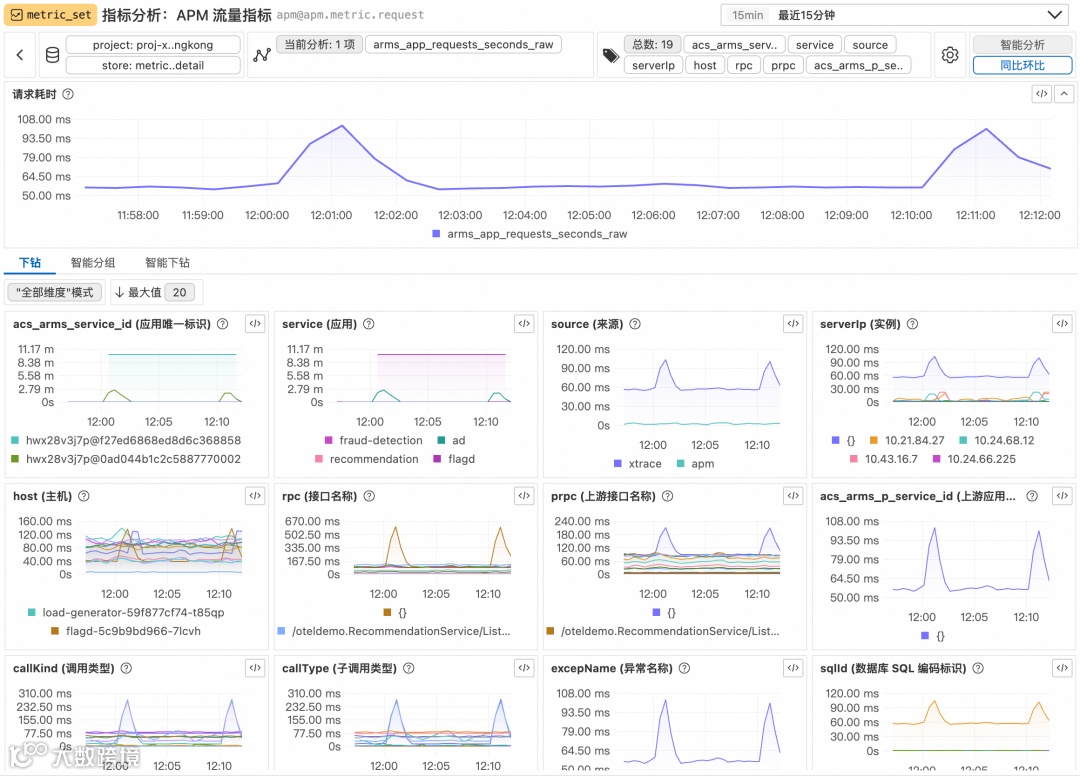Toggle the flagd-5c9b9bd966-7lcvh legend entry
Image resolution: width=1080 pixels, height=776 pixels.
(126, 631)
